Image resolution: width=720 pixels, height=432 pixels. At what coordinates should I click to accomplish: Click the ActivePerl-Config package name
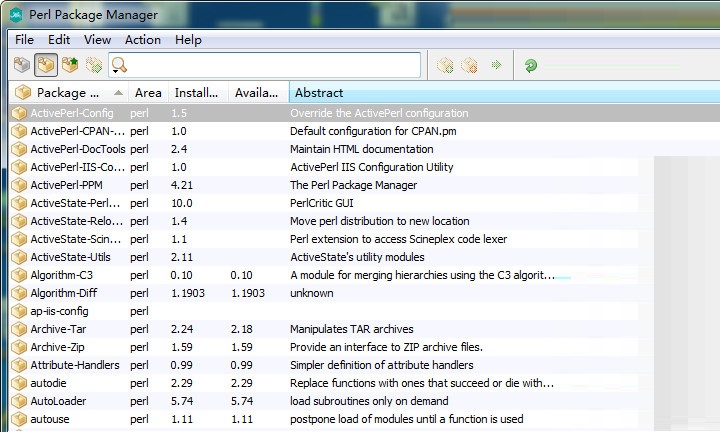pos(72,113)
